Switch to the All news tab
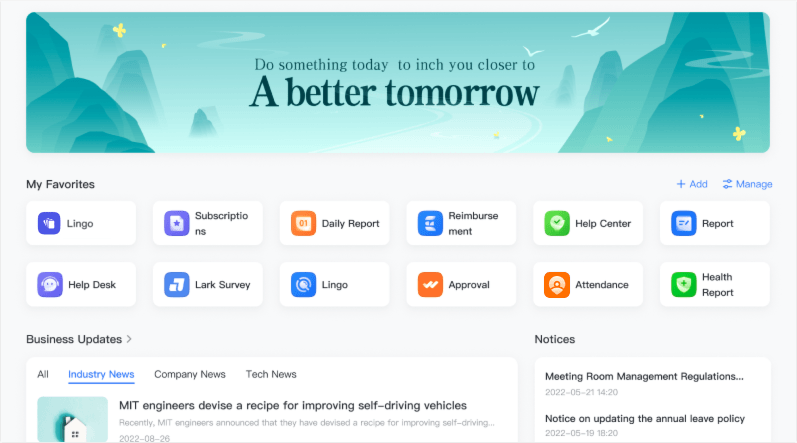This screenshot has height=443, width=797. (43, 374)
